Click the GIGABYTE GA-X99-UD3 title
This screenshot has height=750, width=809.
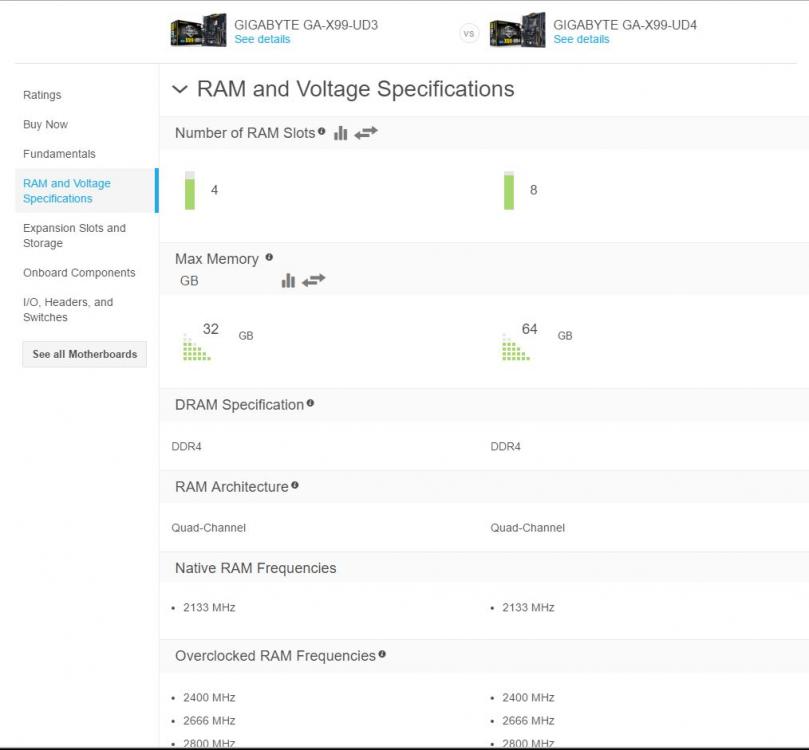pos(306,25)
